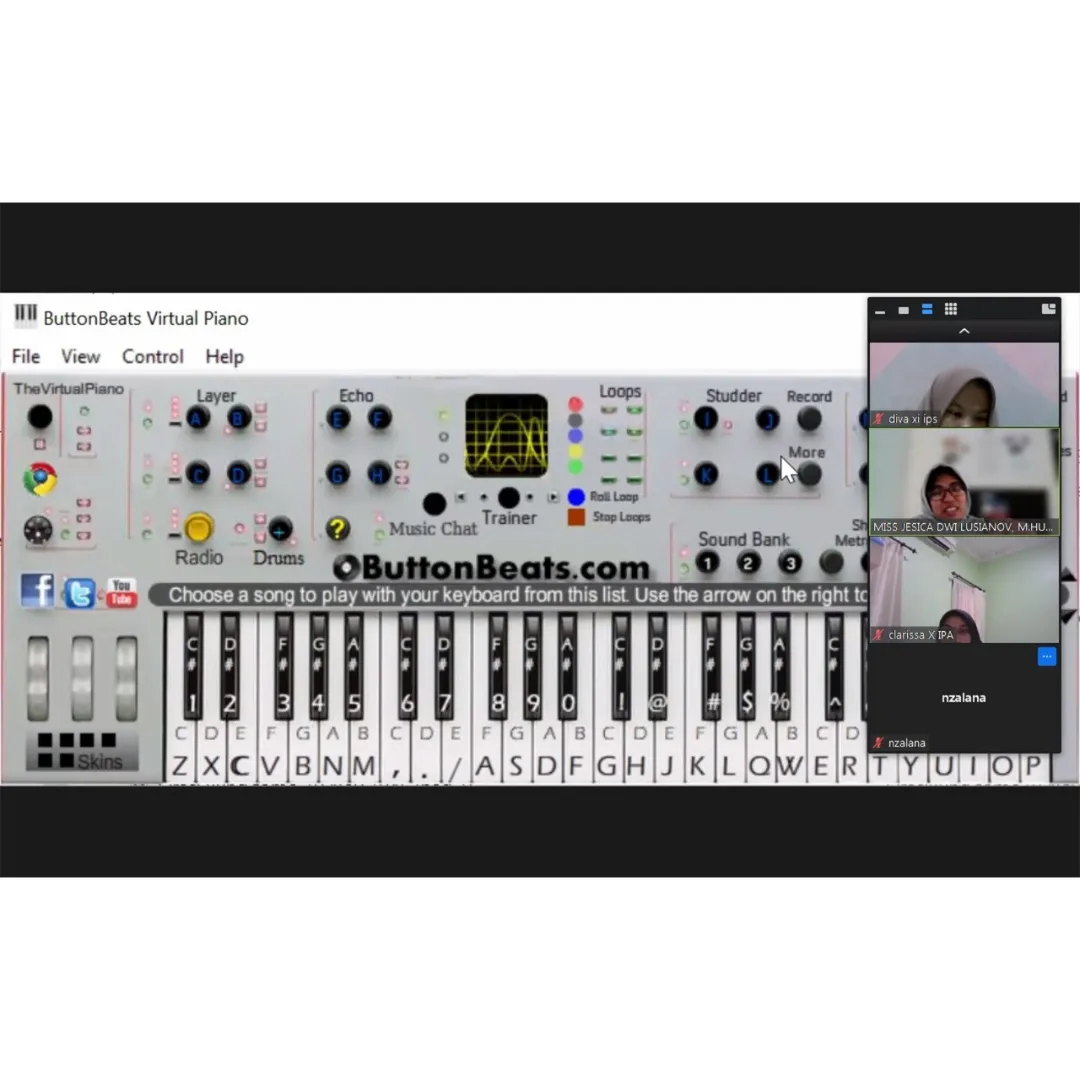This screenshot has width=1080, height=1080.
Task: Click the Studder L knob
Action: (767, 475)
